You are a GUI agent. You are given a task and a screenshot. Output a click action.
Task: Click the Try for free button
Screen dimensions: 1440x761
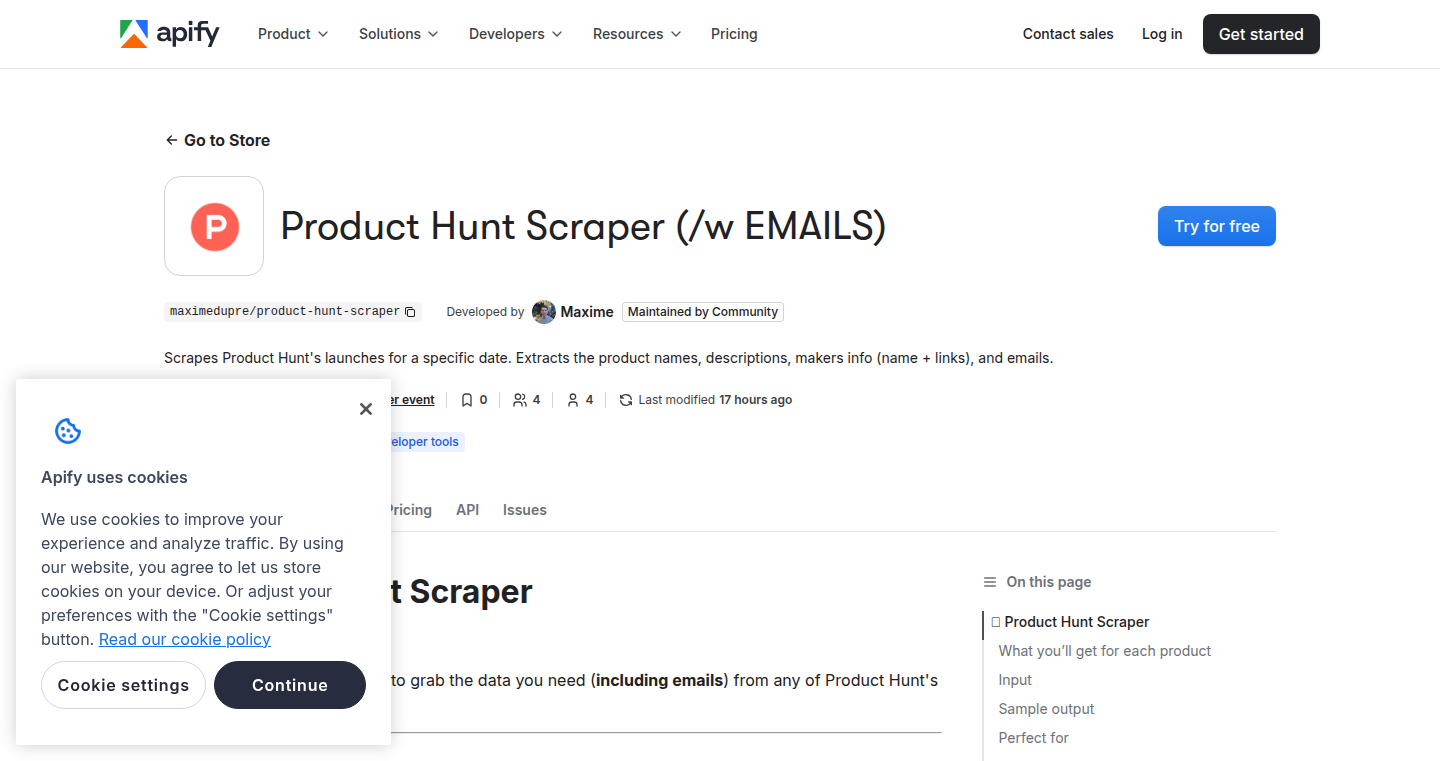coord(1217,226)
